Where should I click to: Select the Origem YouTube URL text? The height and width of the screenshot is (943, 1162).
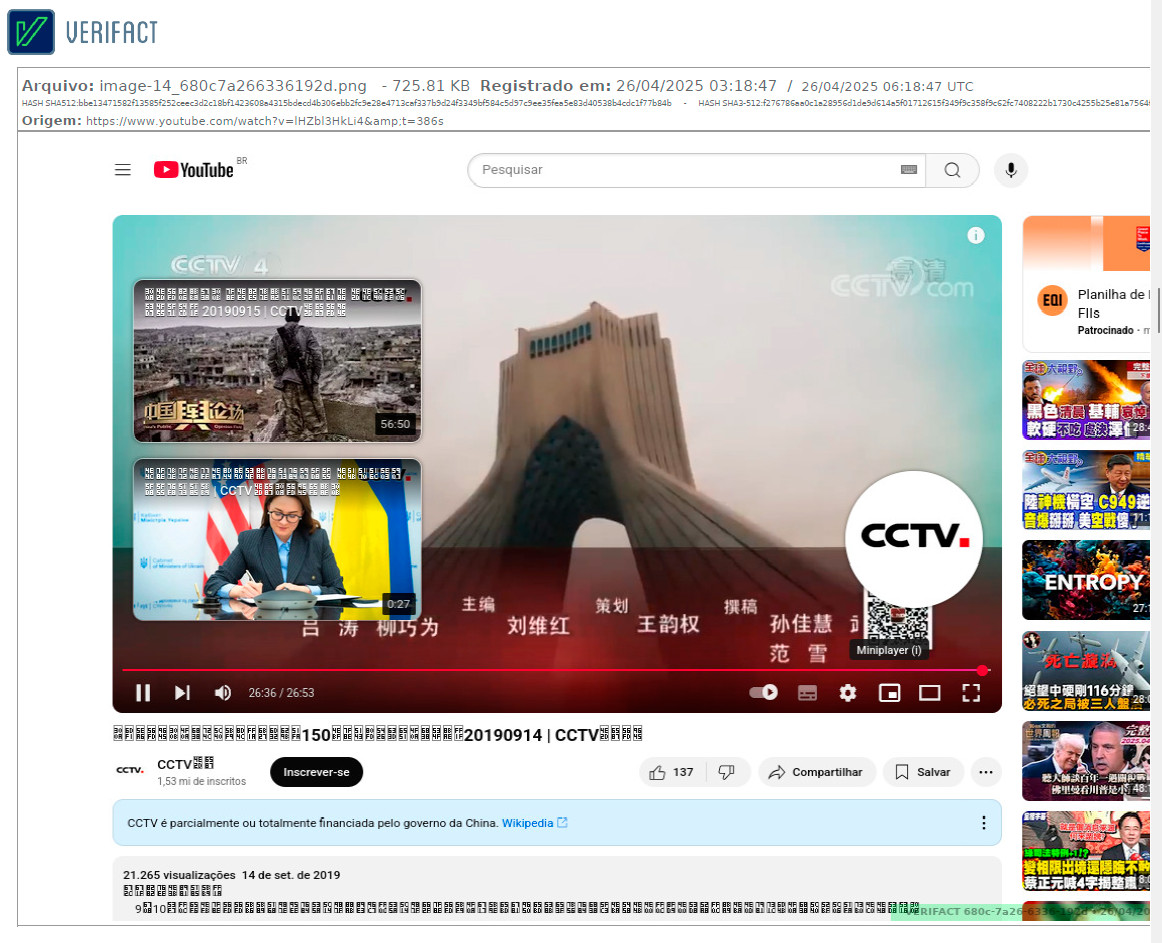(265, 121)
